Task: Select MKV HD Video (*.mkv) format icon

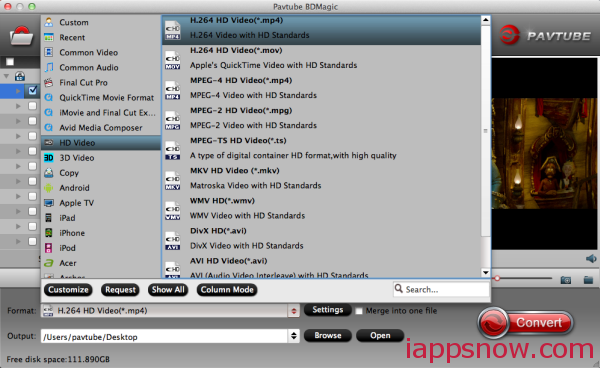Action: pos(173,181)
